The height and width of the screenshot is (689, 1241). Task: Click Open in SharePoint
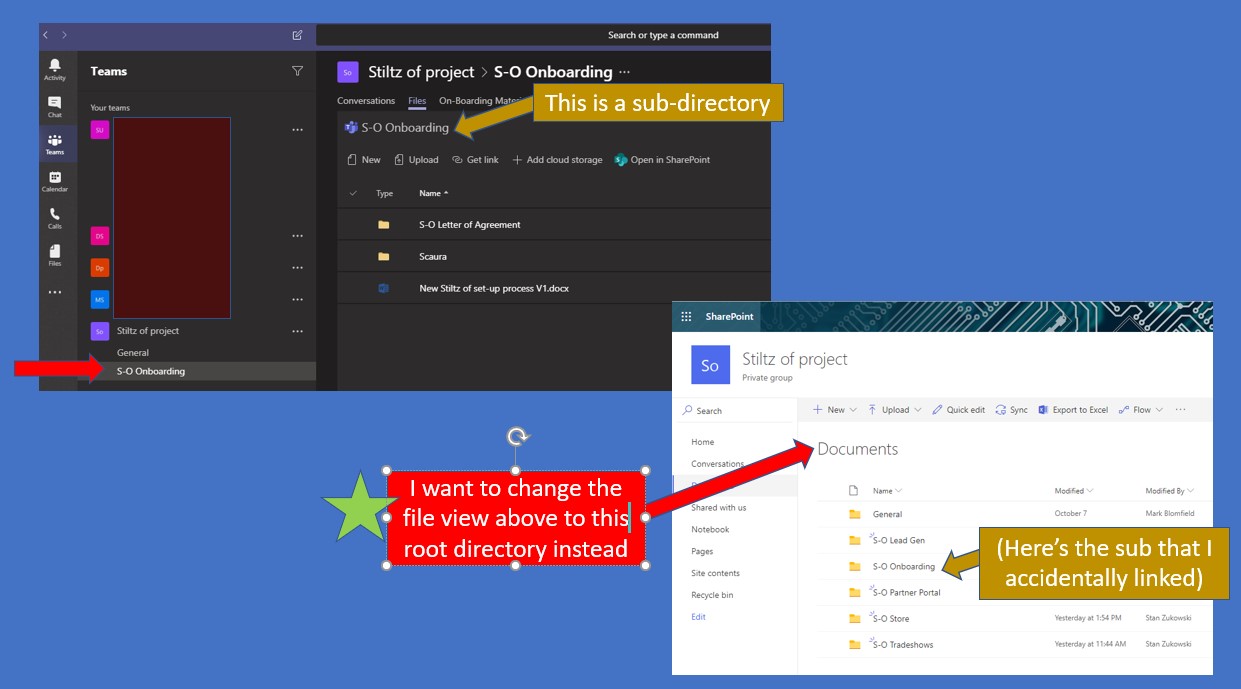tap(665, 159)
